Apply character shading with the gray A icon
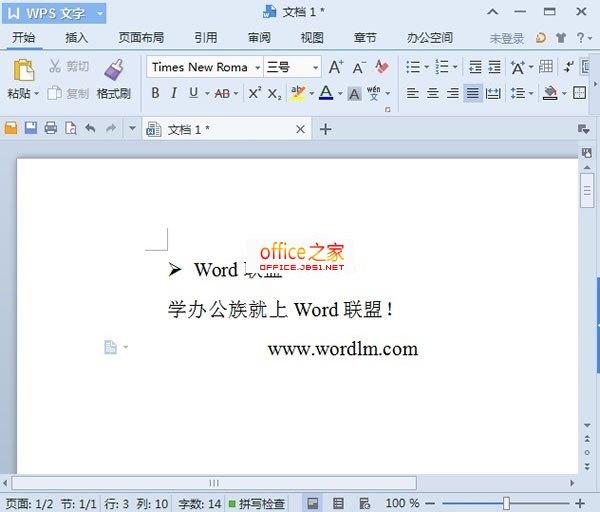 [x=354, y=94]
